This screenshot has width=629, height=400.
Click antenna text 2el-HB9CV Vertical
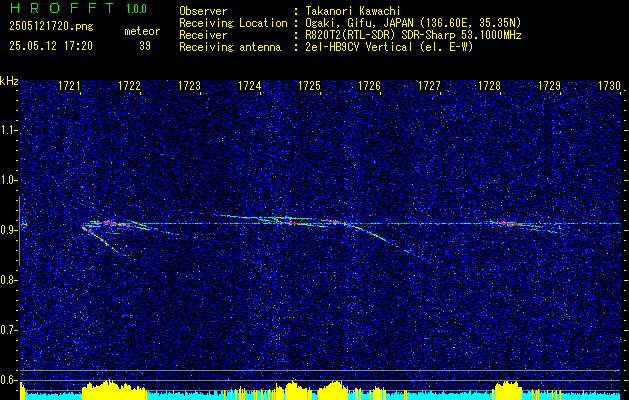tap(389, 47)
